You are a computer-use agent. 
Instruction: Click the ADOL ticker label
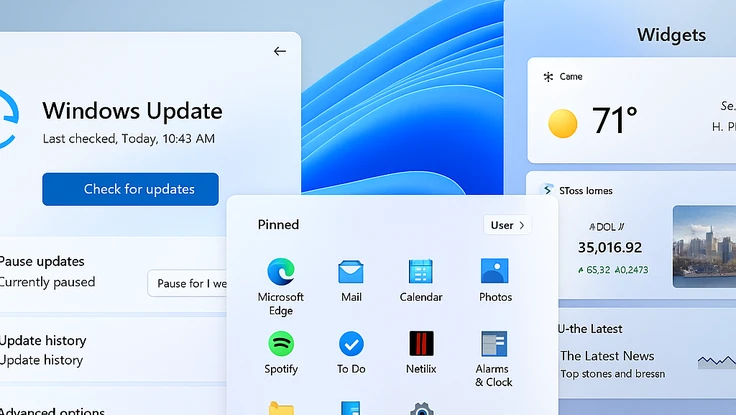click(x=606, y=227)
